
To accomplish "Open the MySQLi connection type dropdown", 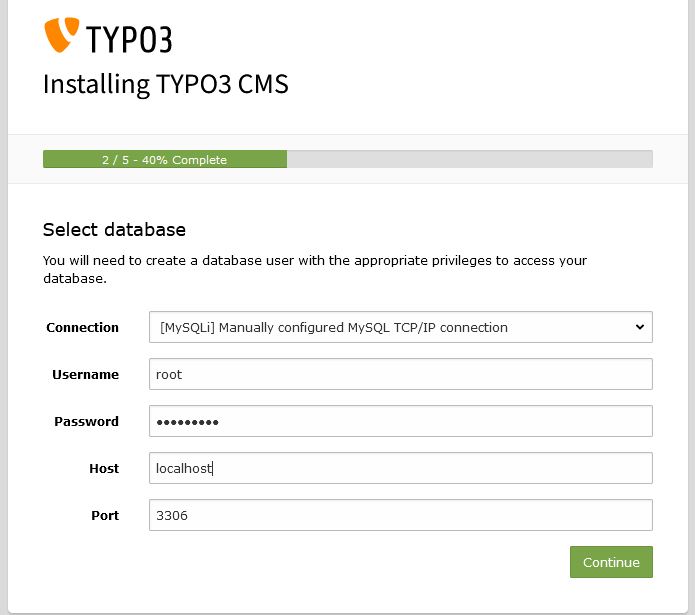I will click(390, 327).
